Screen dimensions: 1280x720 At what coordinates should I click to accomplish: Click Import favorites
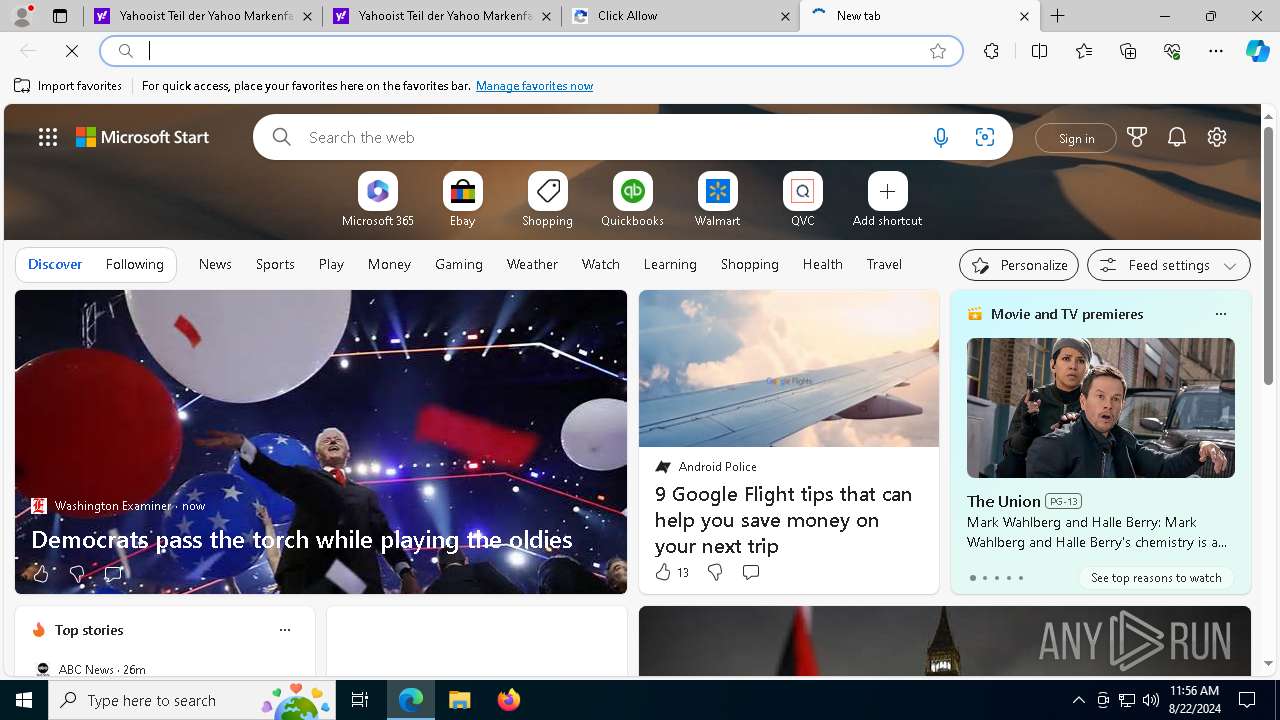(x=68, y=86)
